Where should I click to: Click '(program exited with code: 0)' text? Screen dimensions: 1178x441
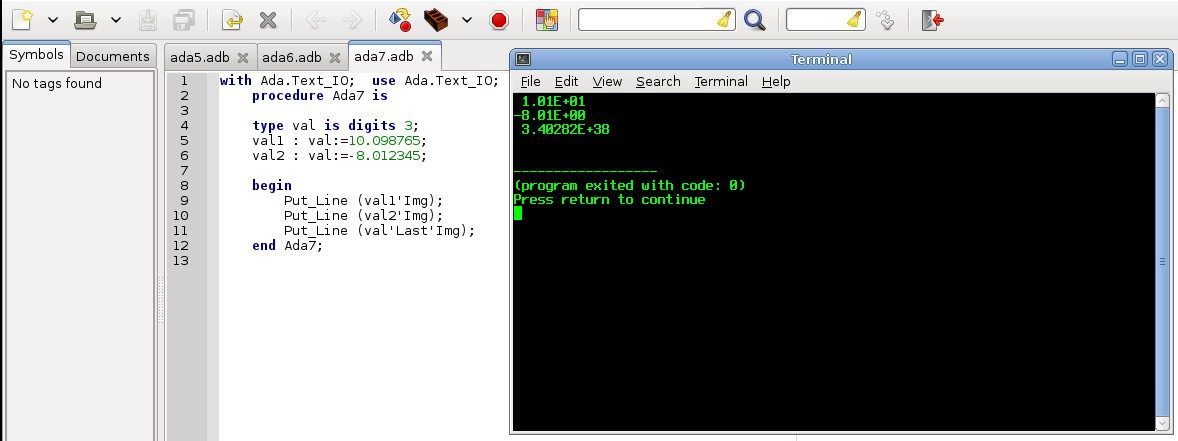click(630, 186)
